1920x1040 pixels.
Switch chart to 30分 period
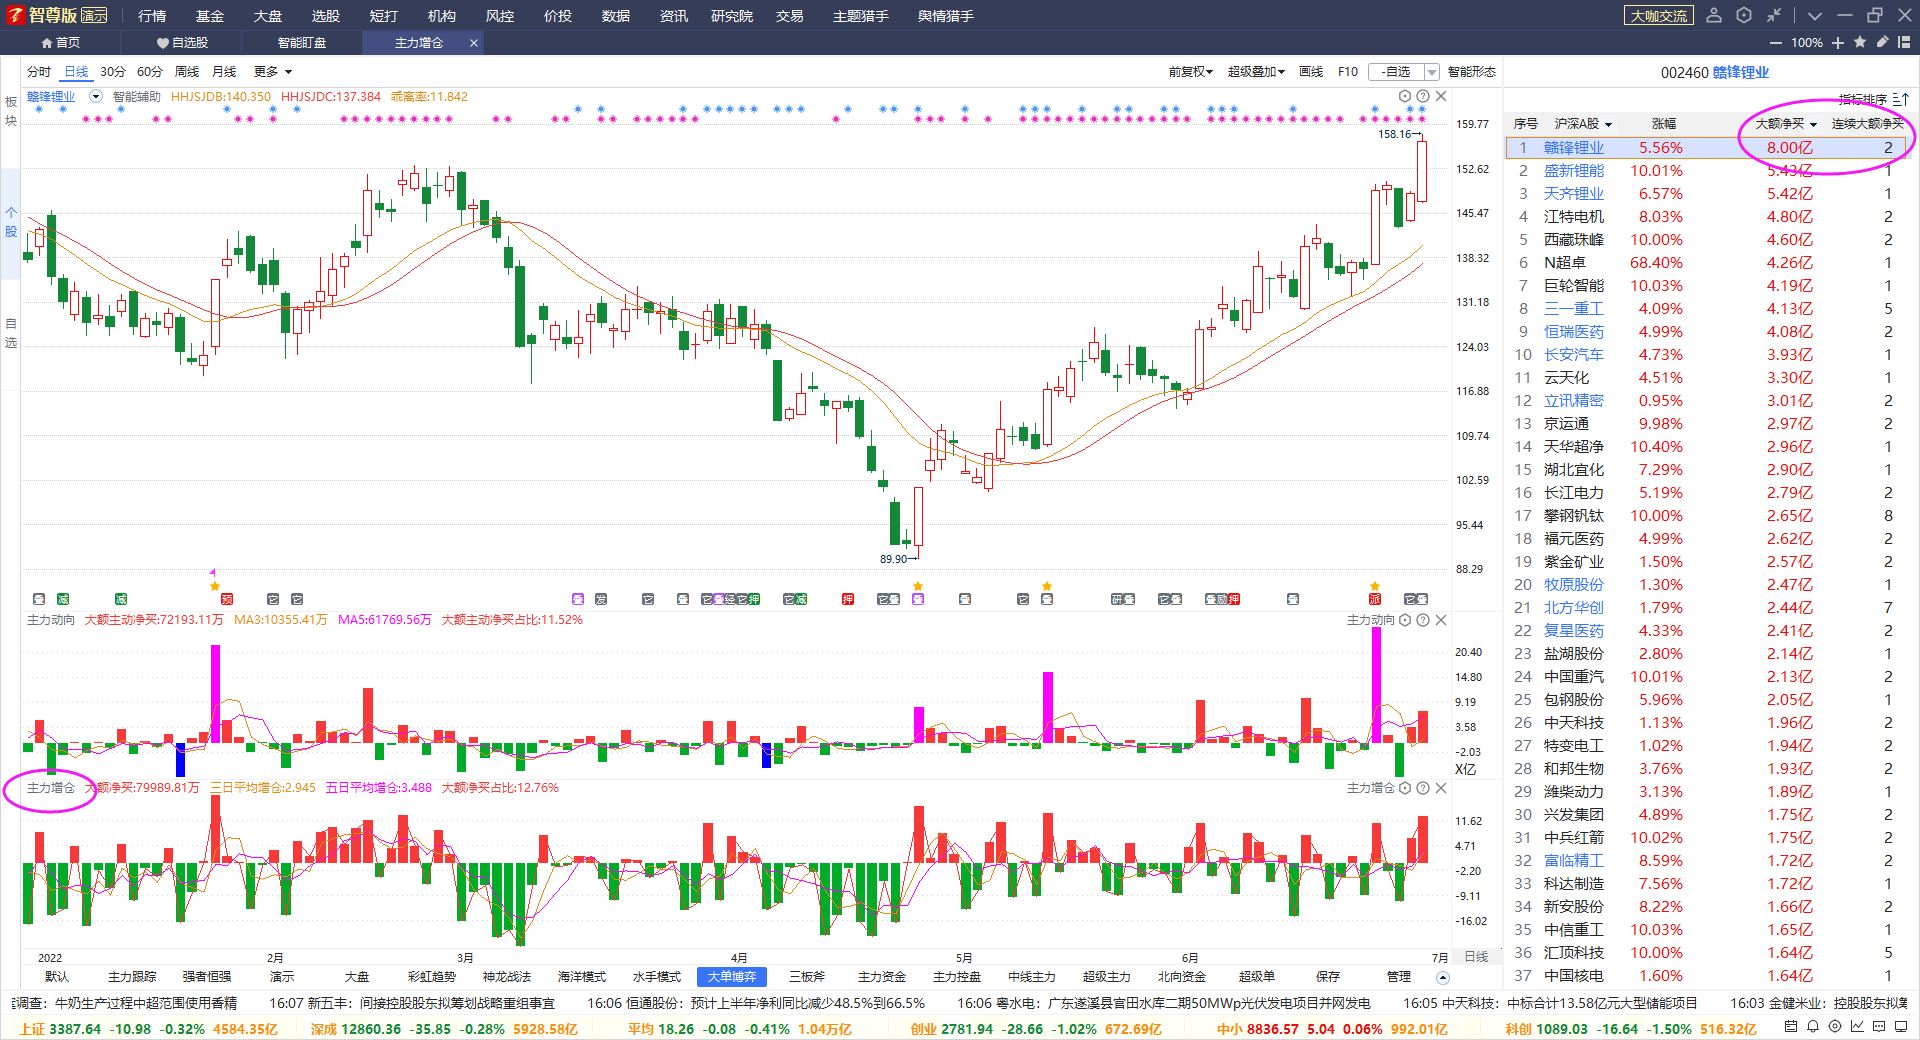(x=113, y=72)
